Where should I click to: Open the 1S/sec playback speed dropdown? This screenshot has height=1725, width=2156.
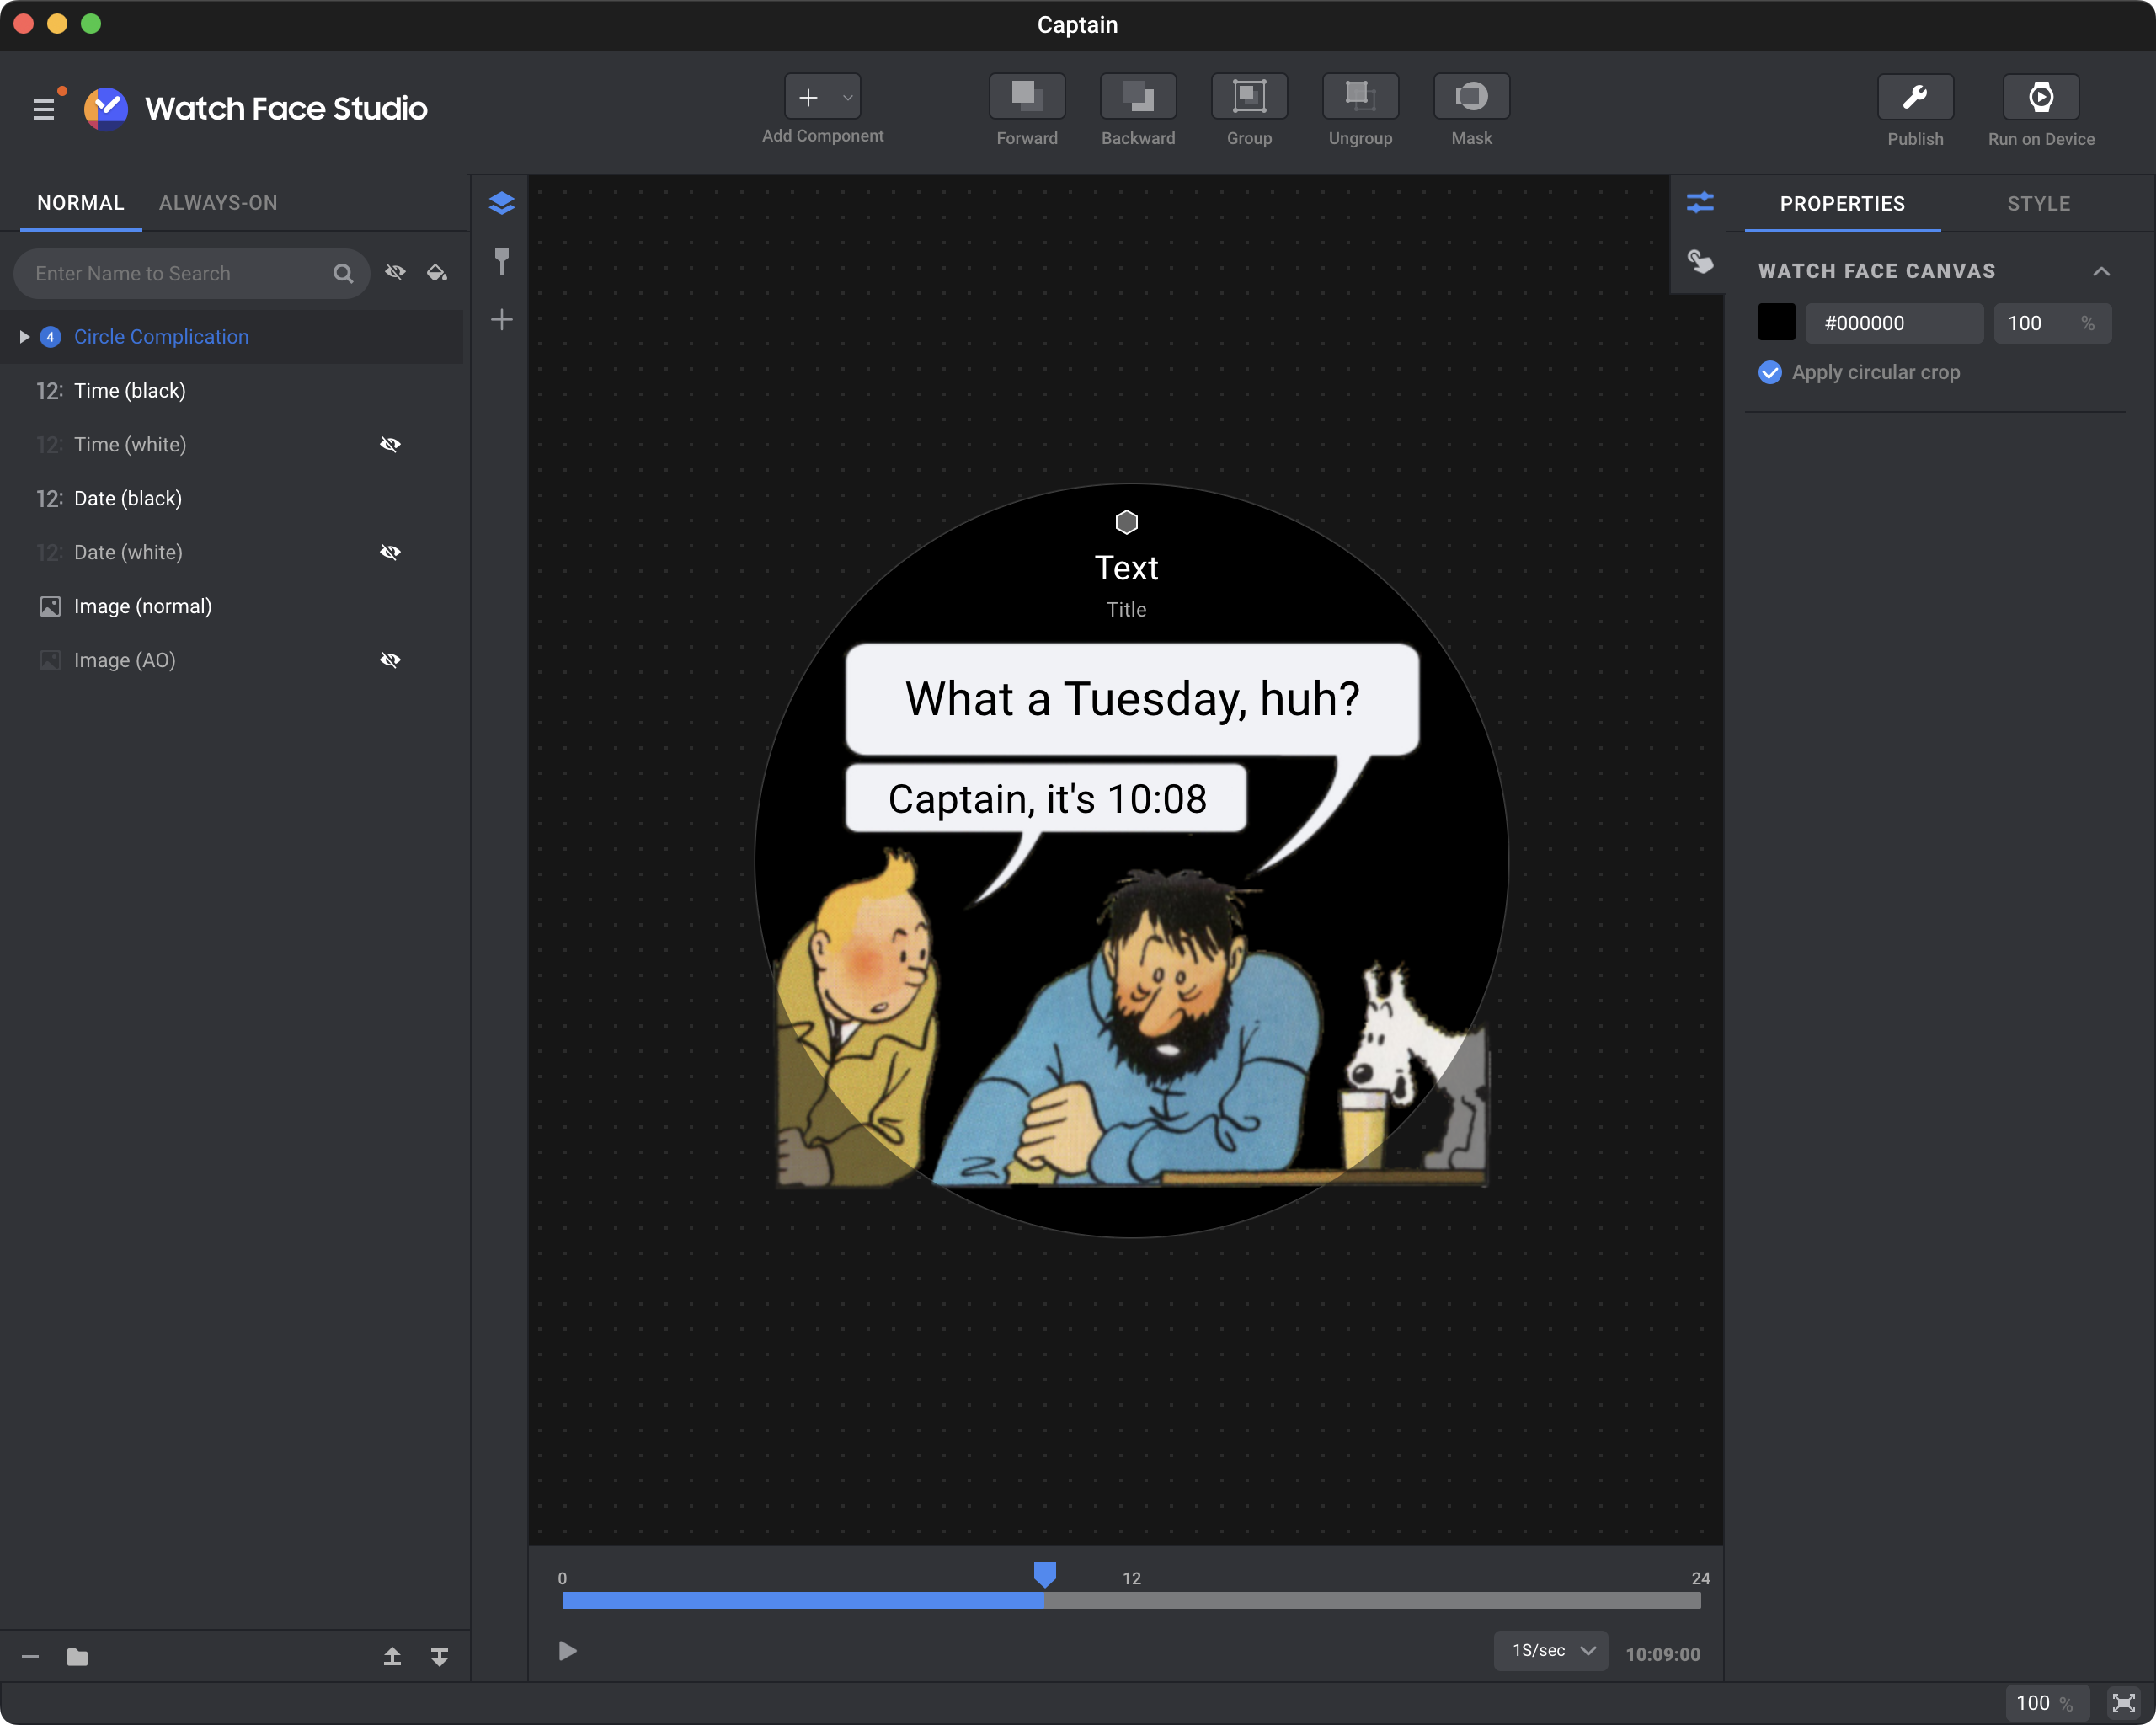[x=1550, y=1650]
